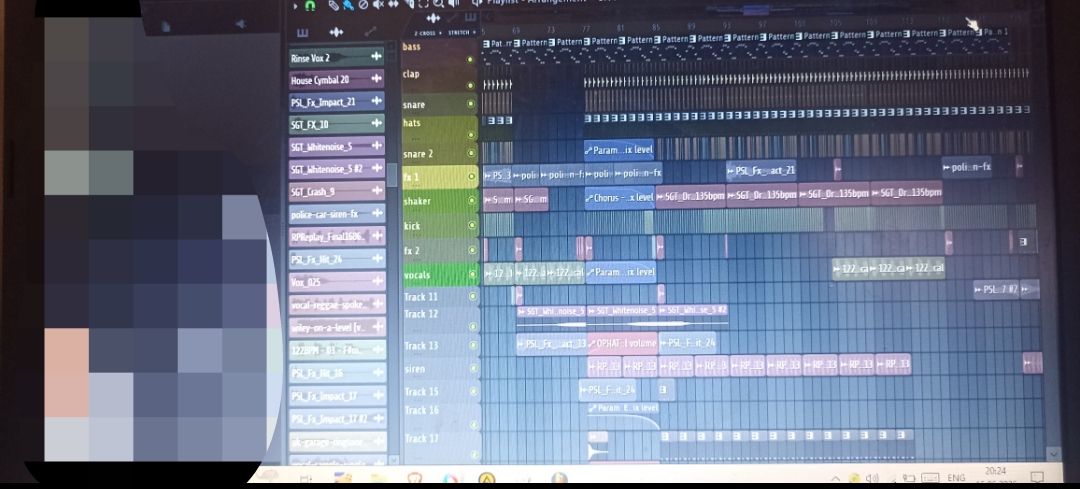Screen dimensions: 1080x489
Task: Mute the vocals track
Action: 472,274
